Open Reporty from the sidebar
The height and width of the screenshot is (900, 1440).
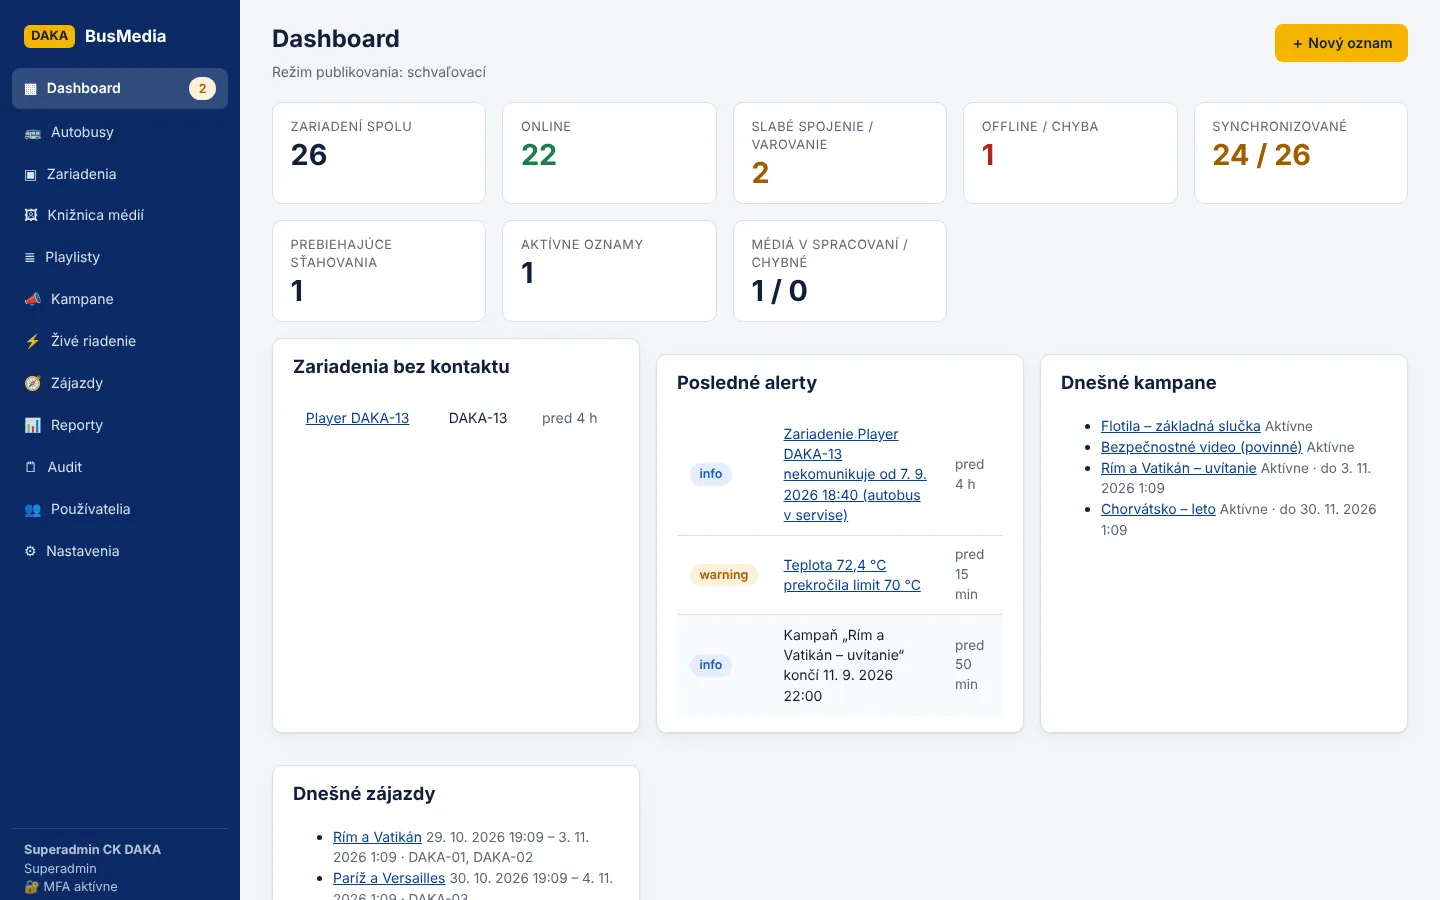coord(120,425)
